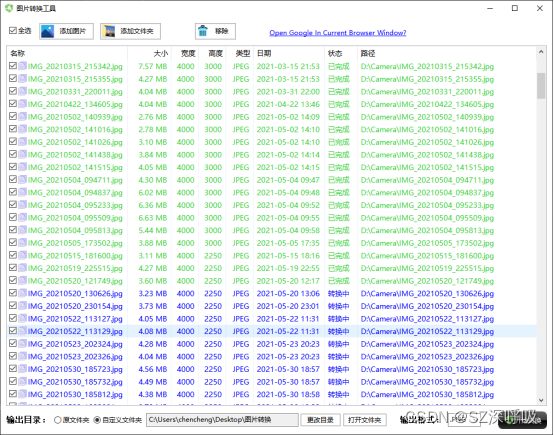Sort by the 日期 column header
This screenshot has height=435, width=554.
(289, 53)
